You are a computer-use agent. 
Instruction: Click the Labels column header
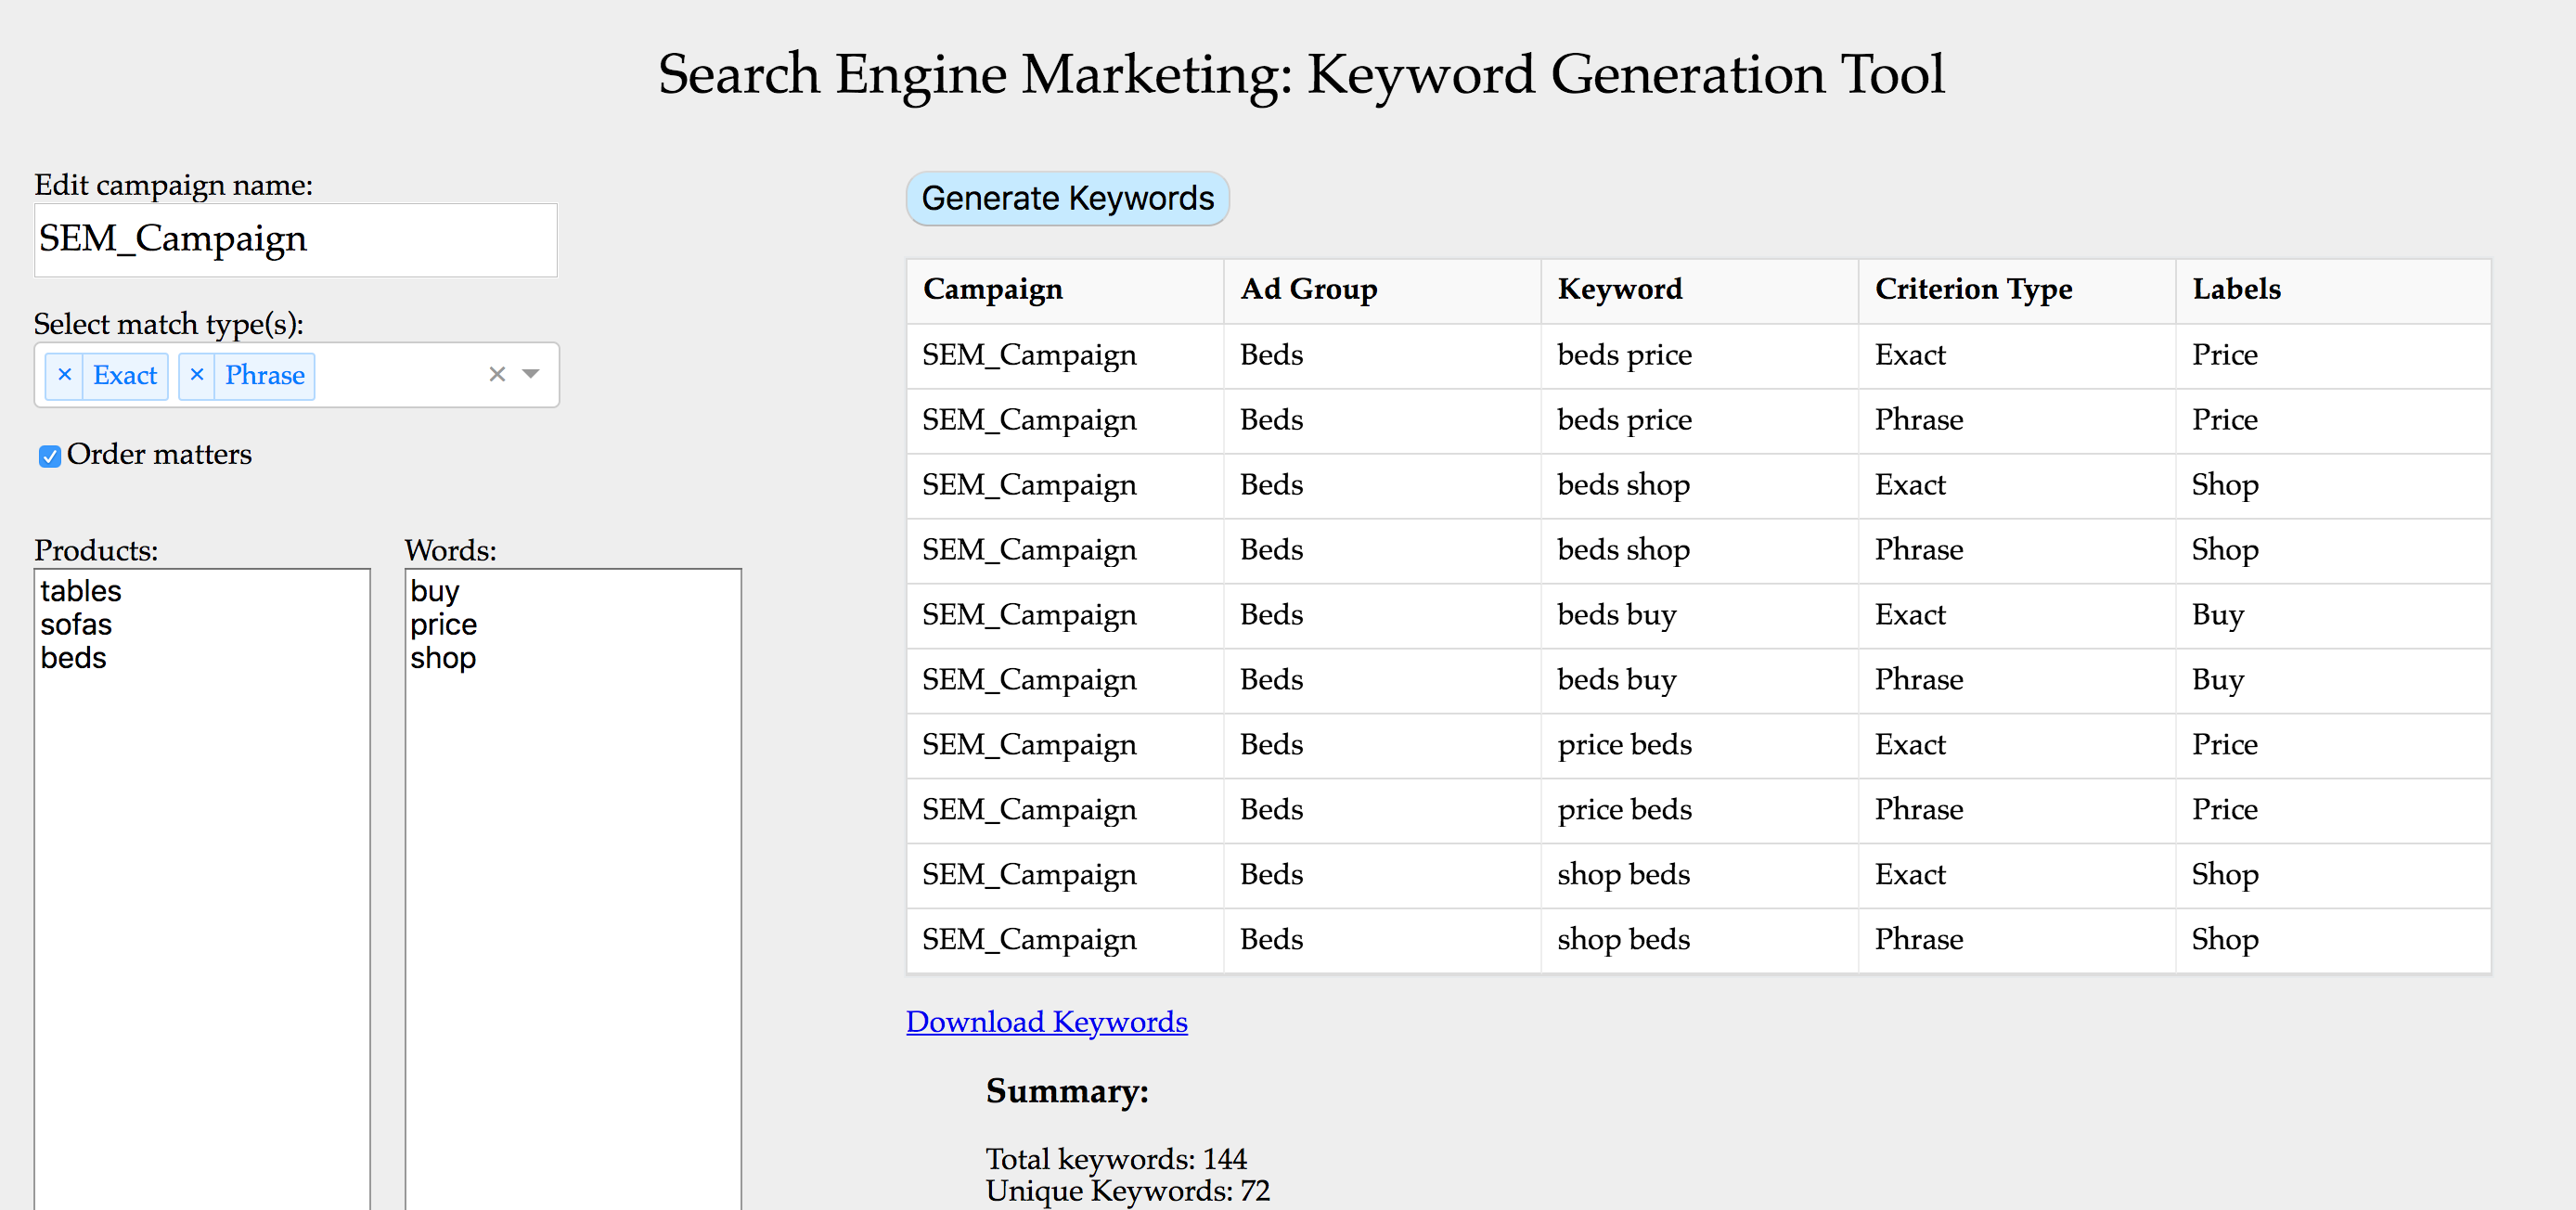[2236, 290]
